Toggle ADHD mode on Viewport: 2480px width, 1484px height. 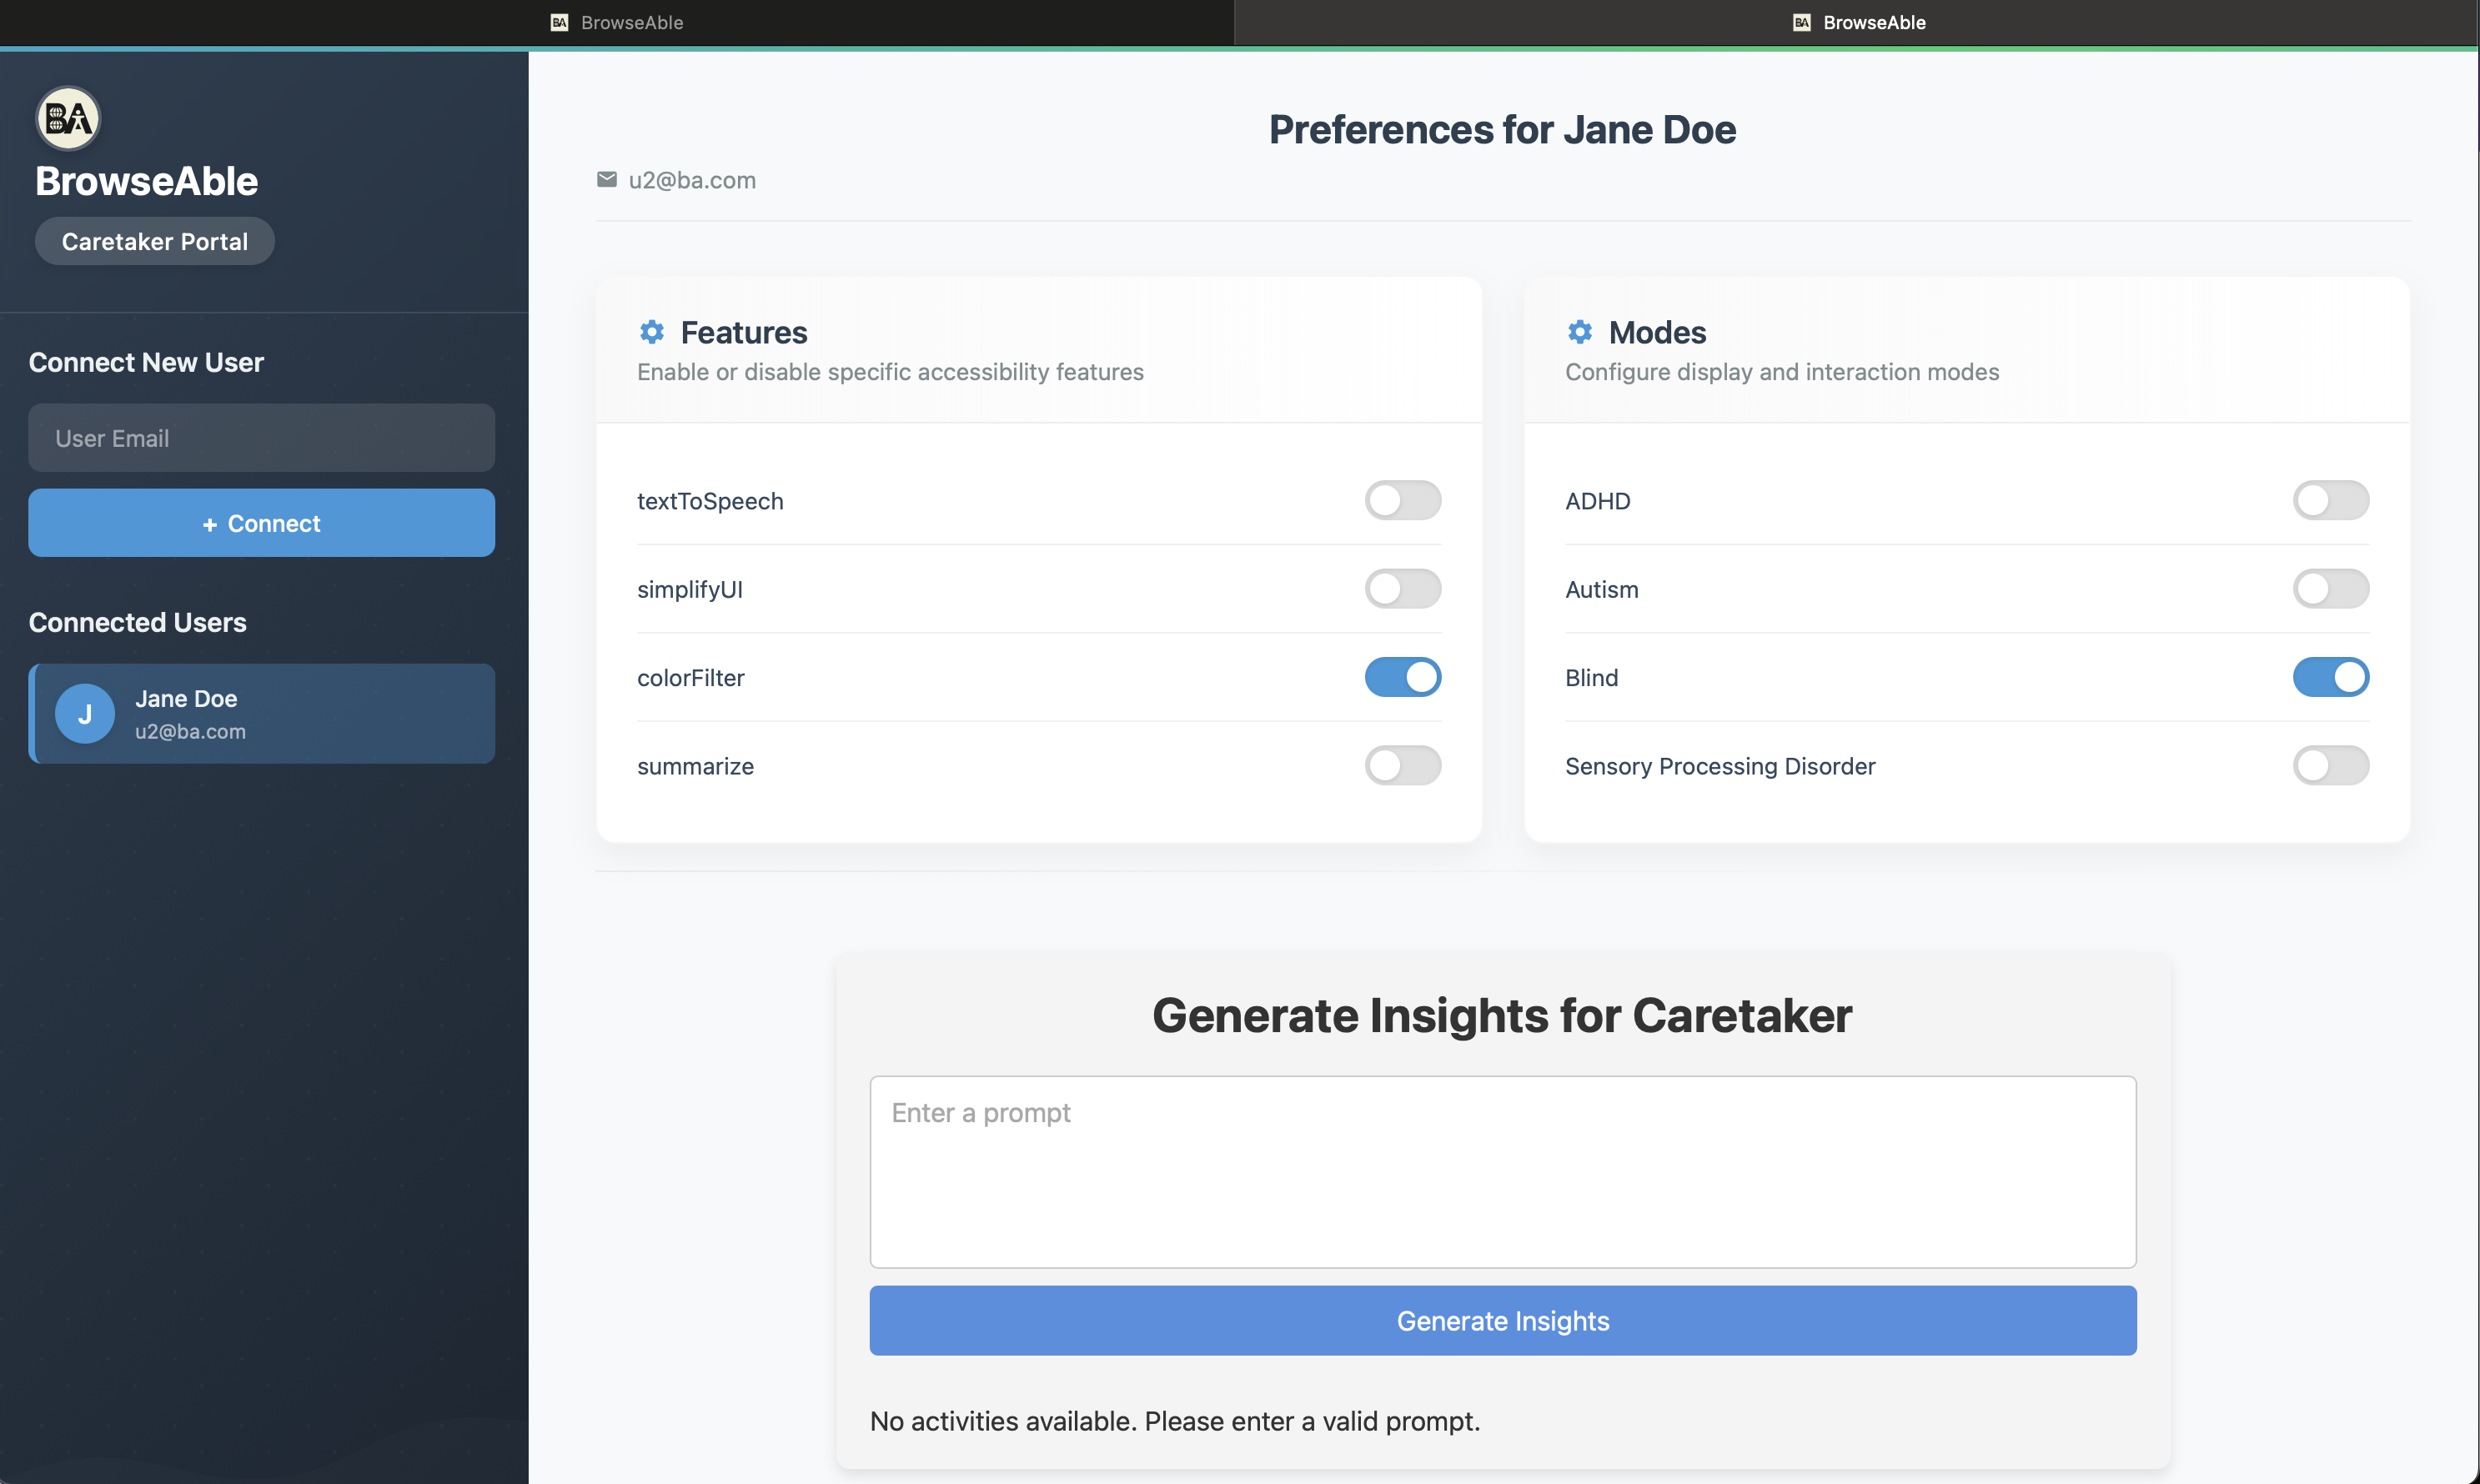(x=2330, y=500)
